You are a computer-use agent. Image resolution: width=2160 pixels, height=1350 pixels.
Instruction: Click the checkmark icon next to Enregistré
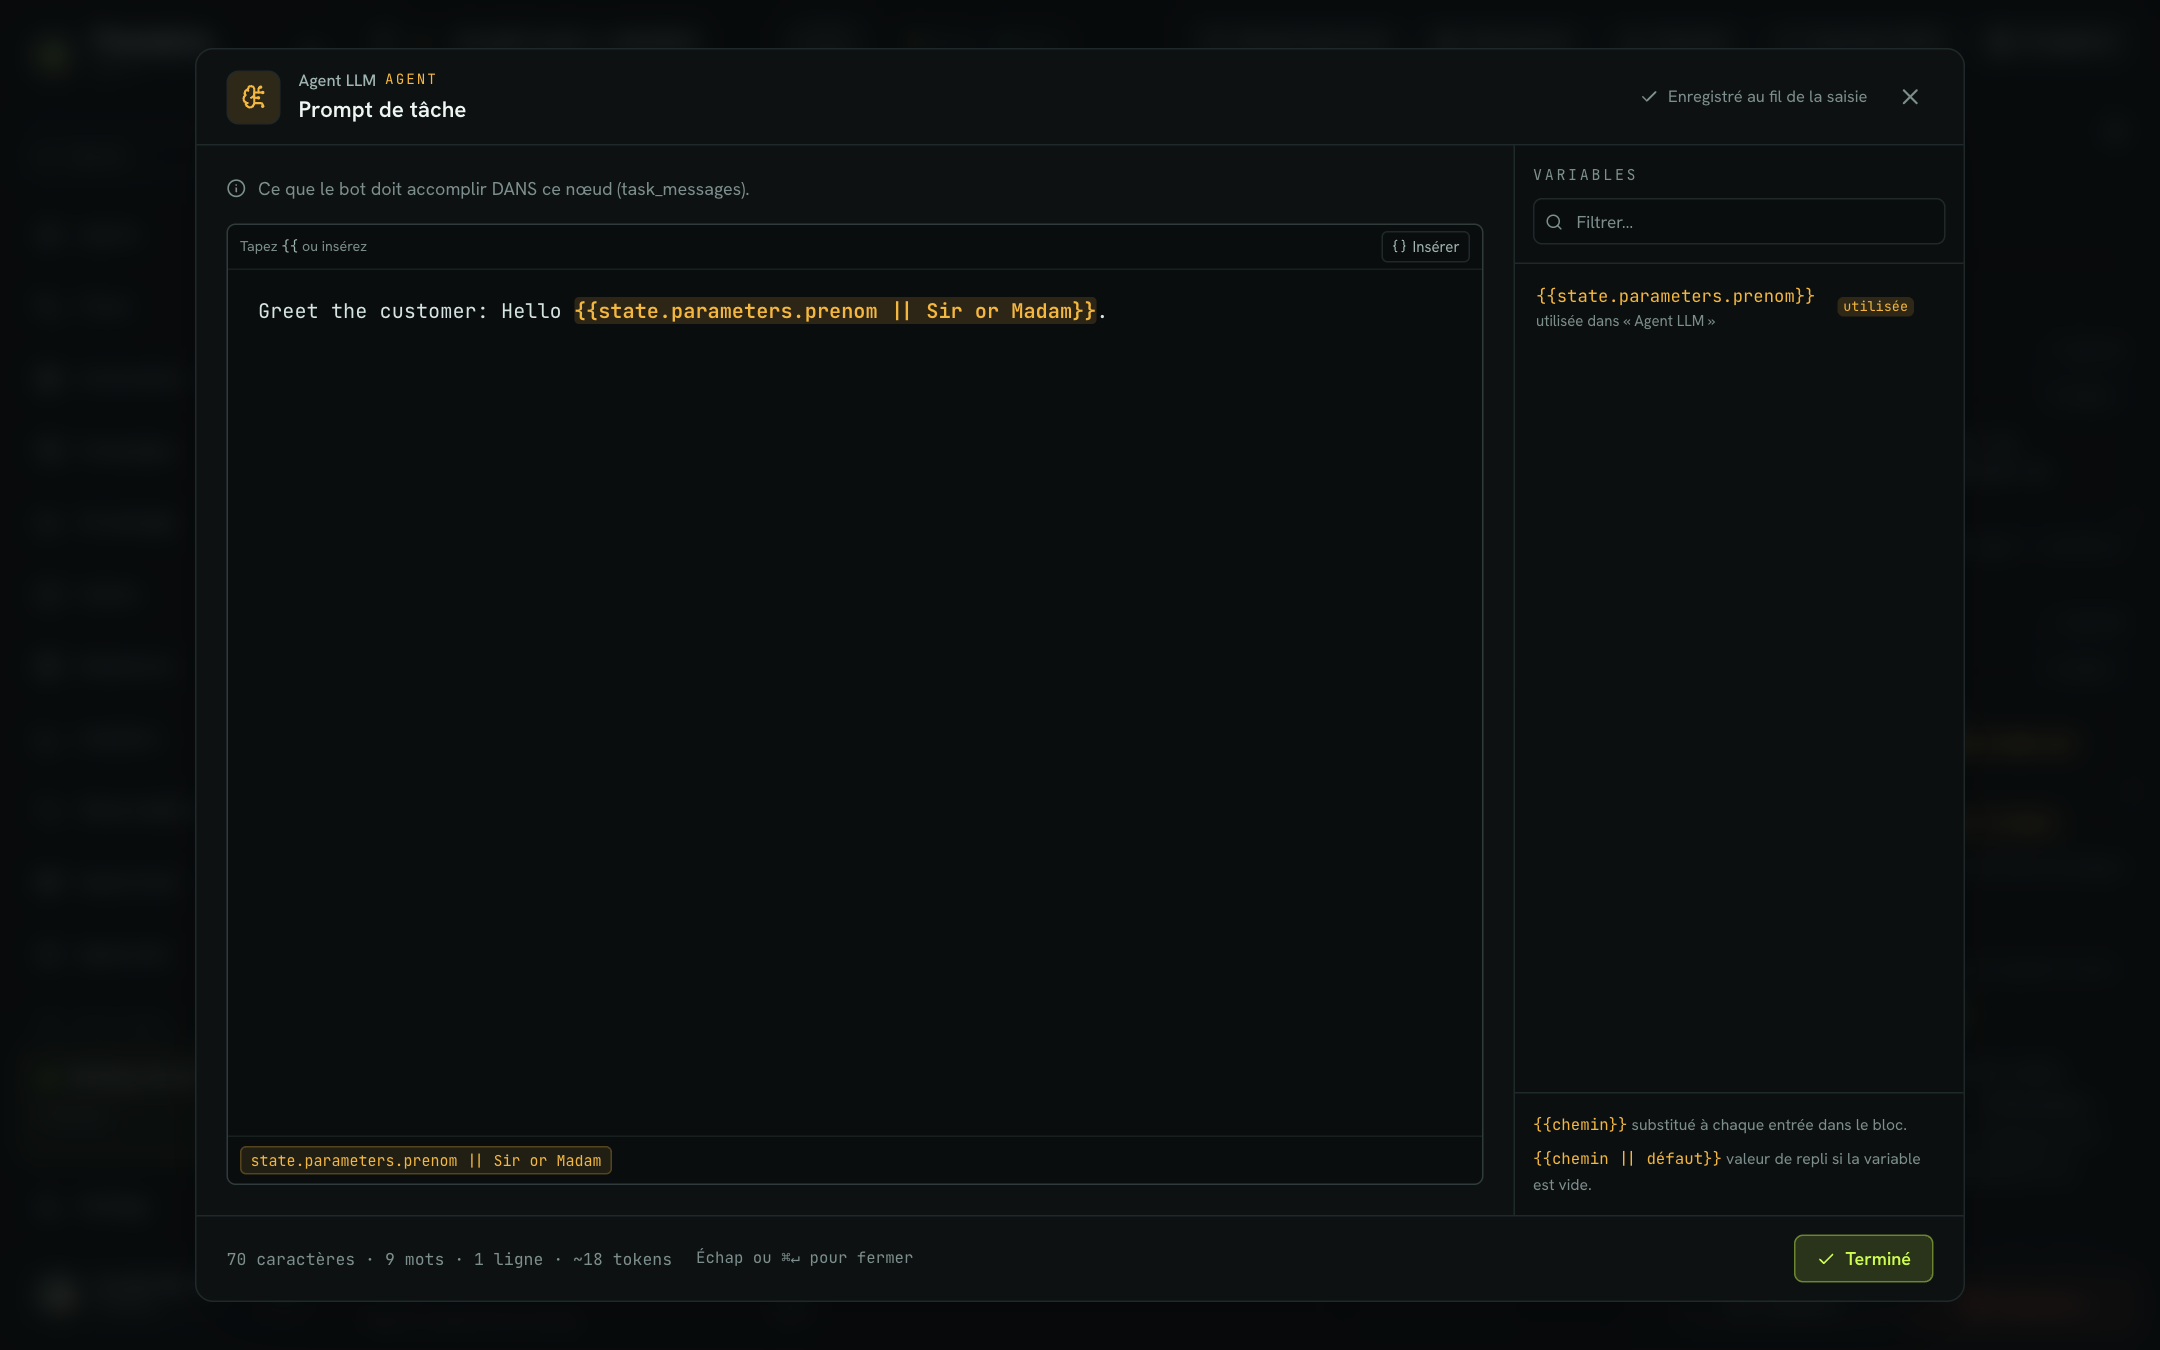pyautogui.click(x=1649, y=97)
